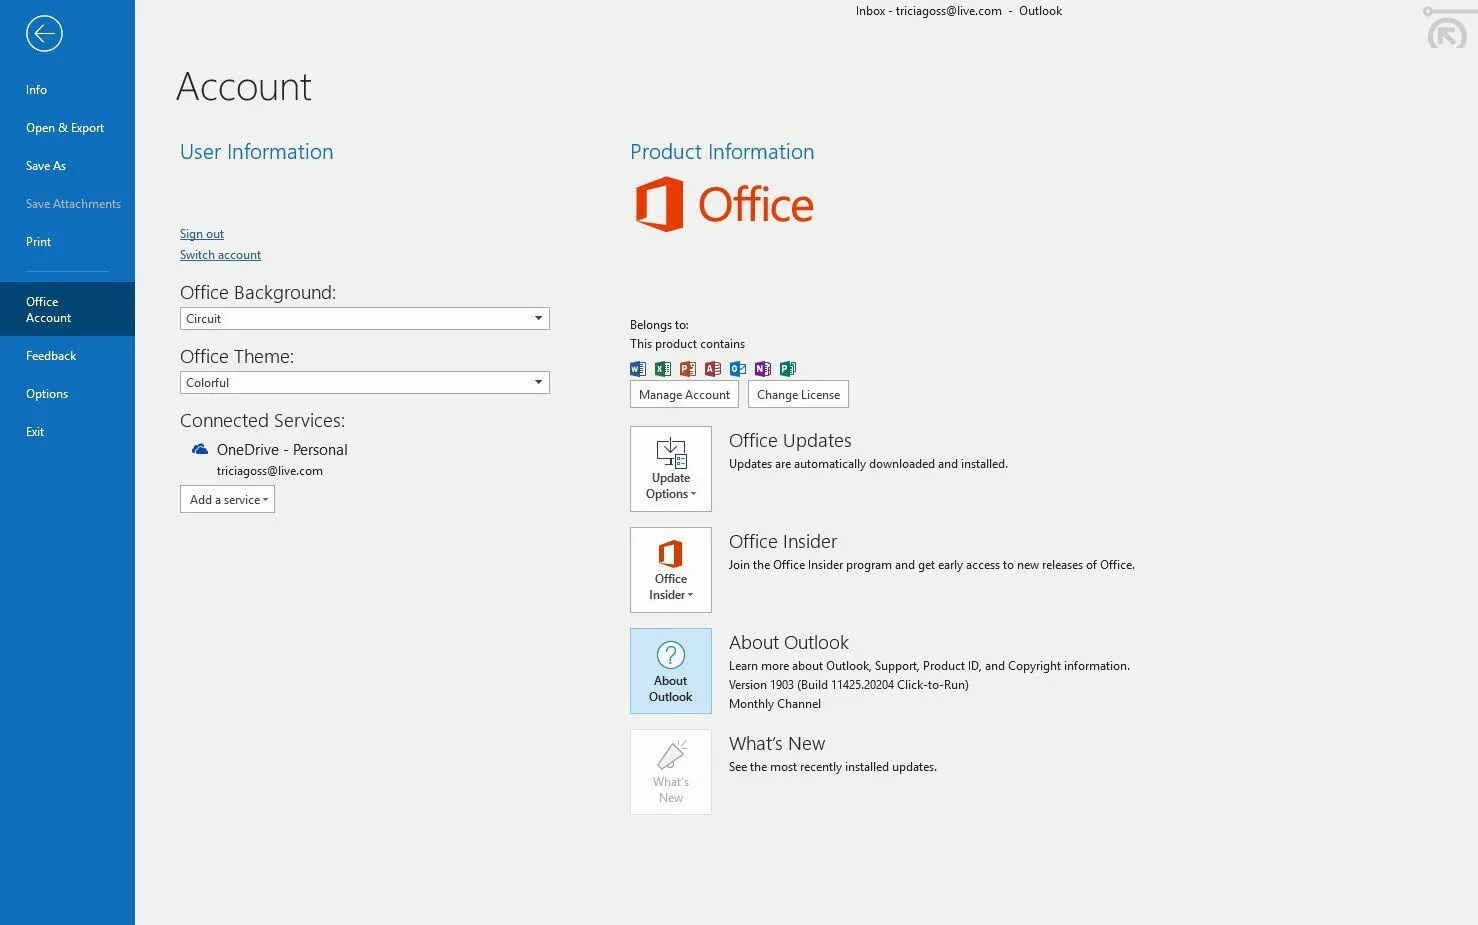Click the Access app icon under product contains

click(713, 369)
